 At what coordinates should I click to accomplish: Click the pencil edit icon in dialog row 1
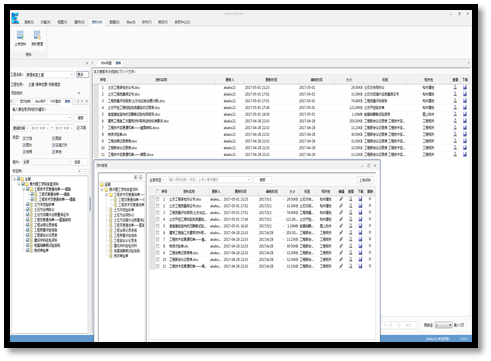(x=341, y=199)
